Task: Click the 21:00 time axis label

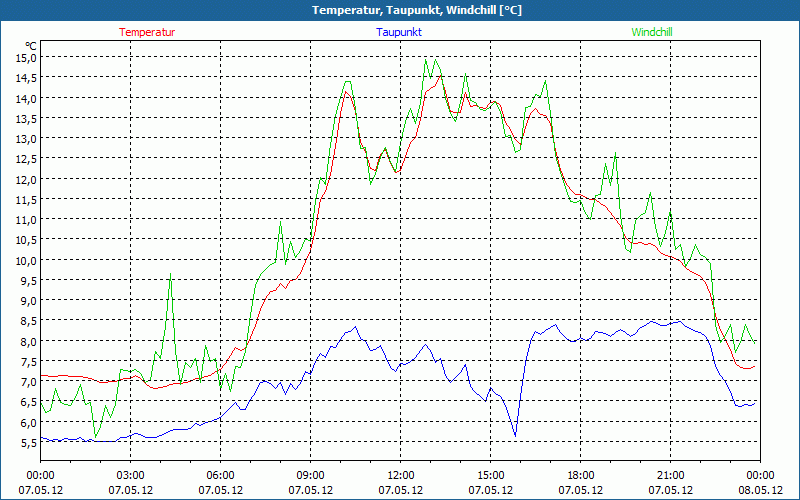Action: point(670,476)
